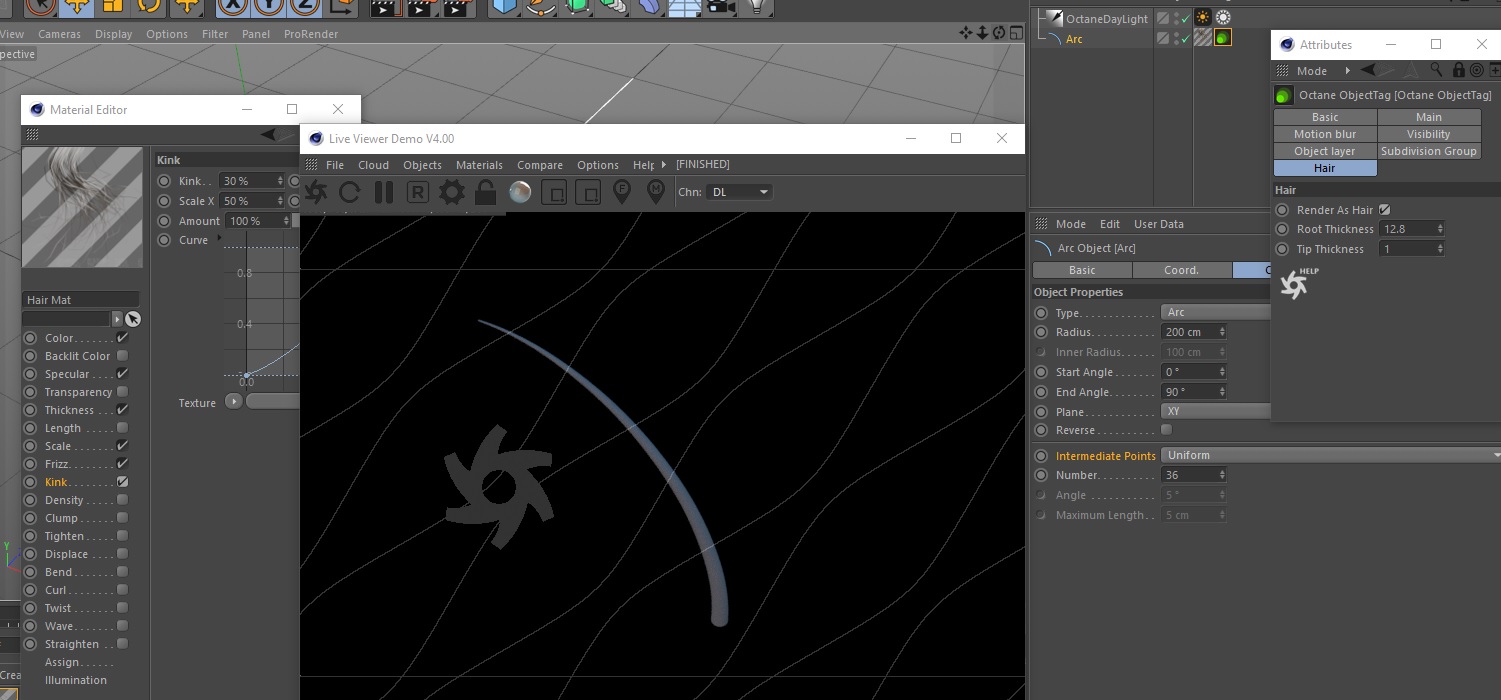This screenshot has height=700, width=1501.
Task: Uncheck Render As Hair checkbox
Action: tap(1385, 210)
